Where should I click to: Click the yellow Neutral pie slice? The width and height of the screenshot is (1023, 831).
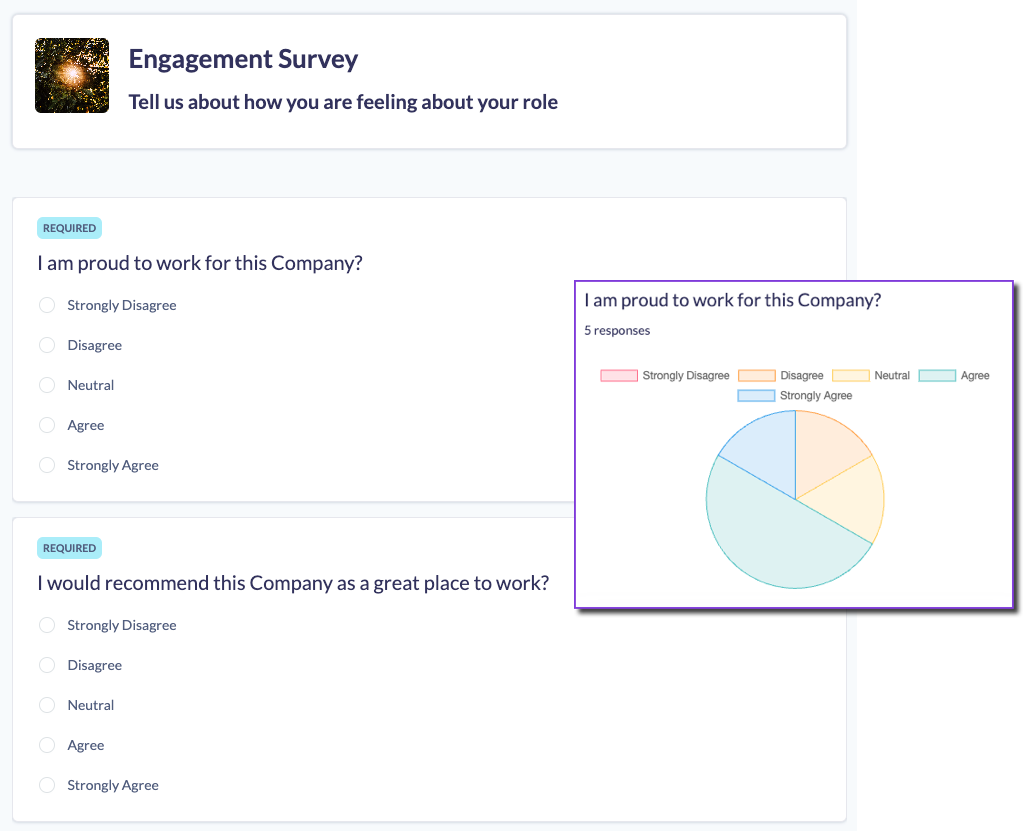(850, 500)
